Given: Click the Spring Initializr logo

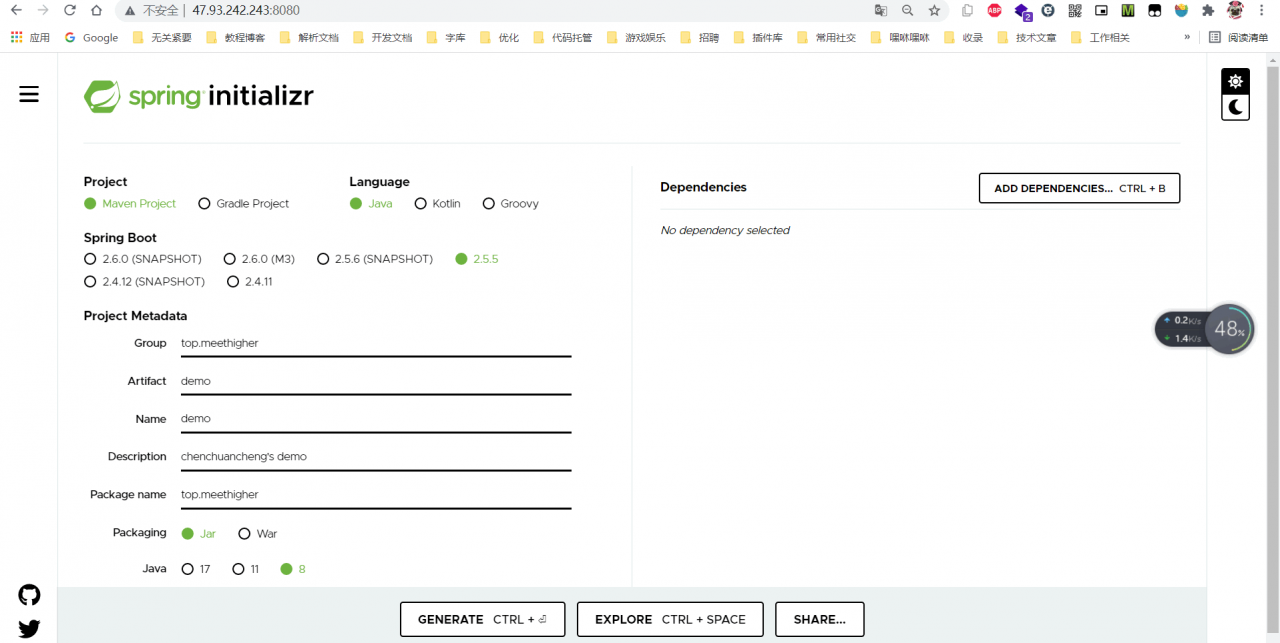Looking at the screenshot, I should [x=199, y=96].
